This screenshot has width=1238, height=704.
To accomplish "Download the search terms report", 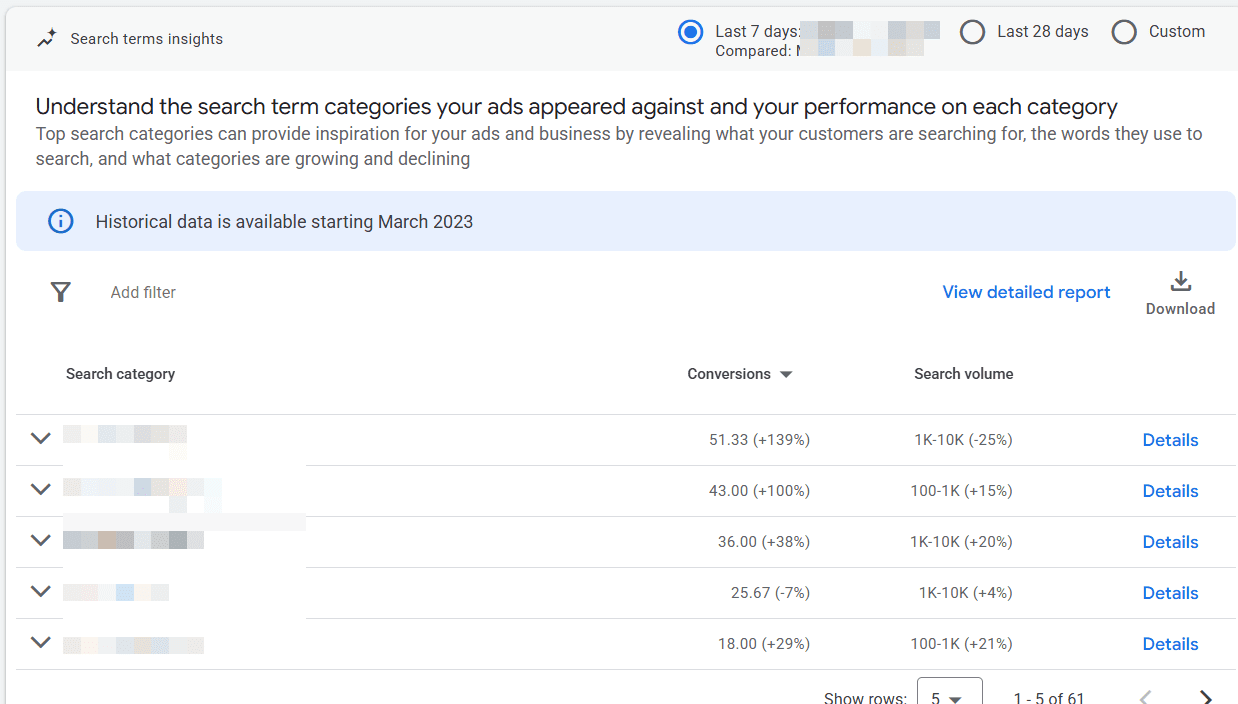I will (1180, 293).
